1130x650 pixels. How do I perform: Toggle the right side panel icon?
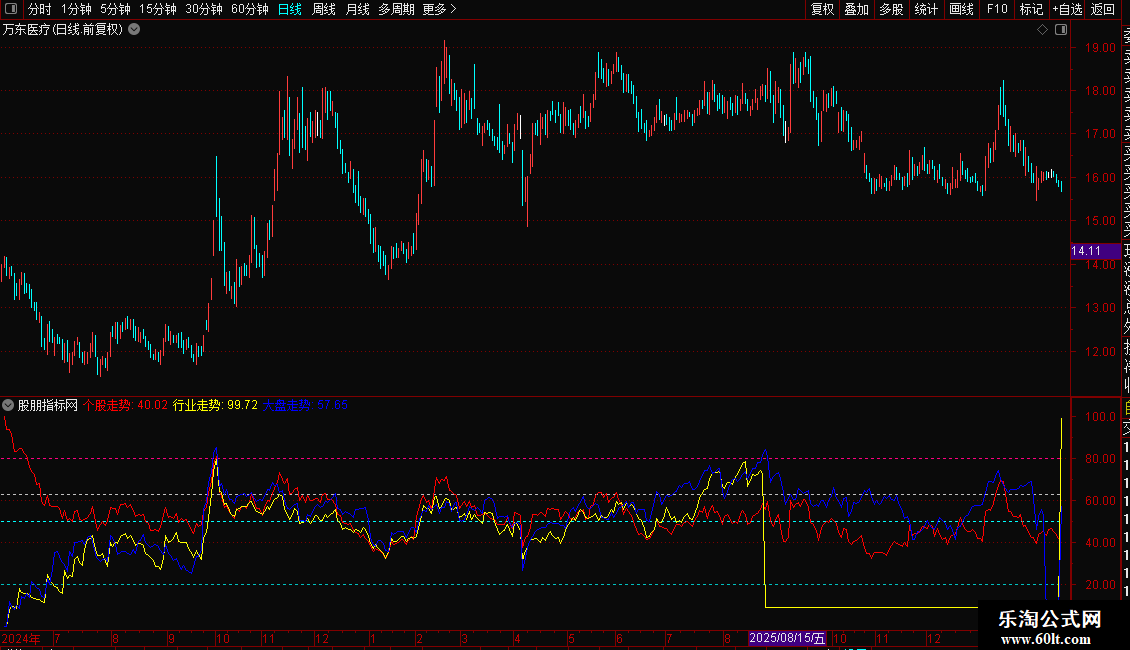(1061, 30)
